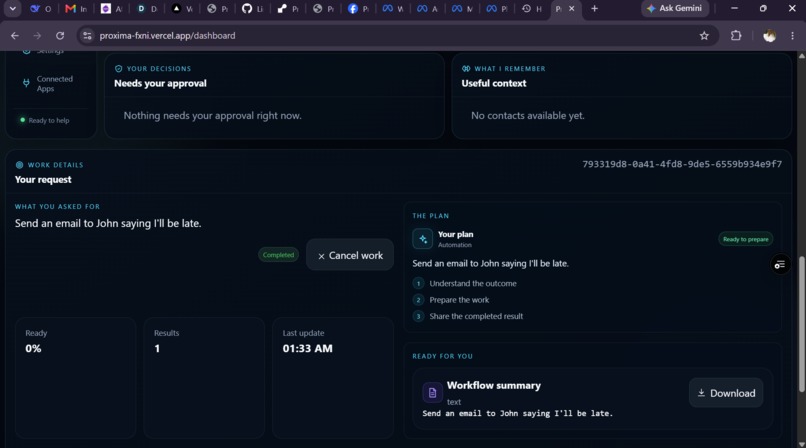The image size is (806, 448).
Task: Select the work ID 793319d8 text
Action: click(x=682, y=164)
